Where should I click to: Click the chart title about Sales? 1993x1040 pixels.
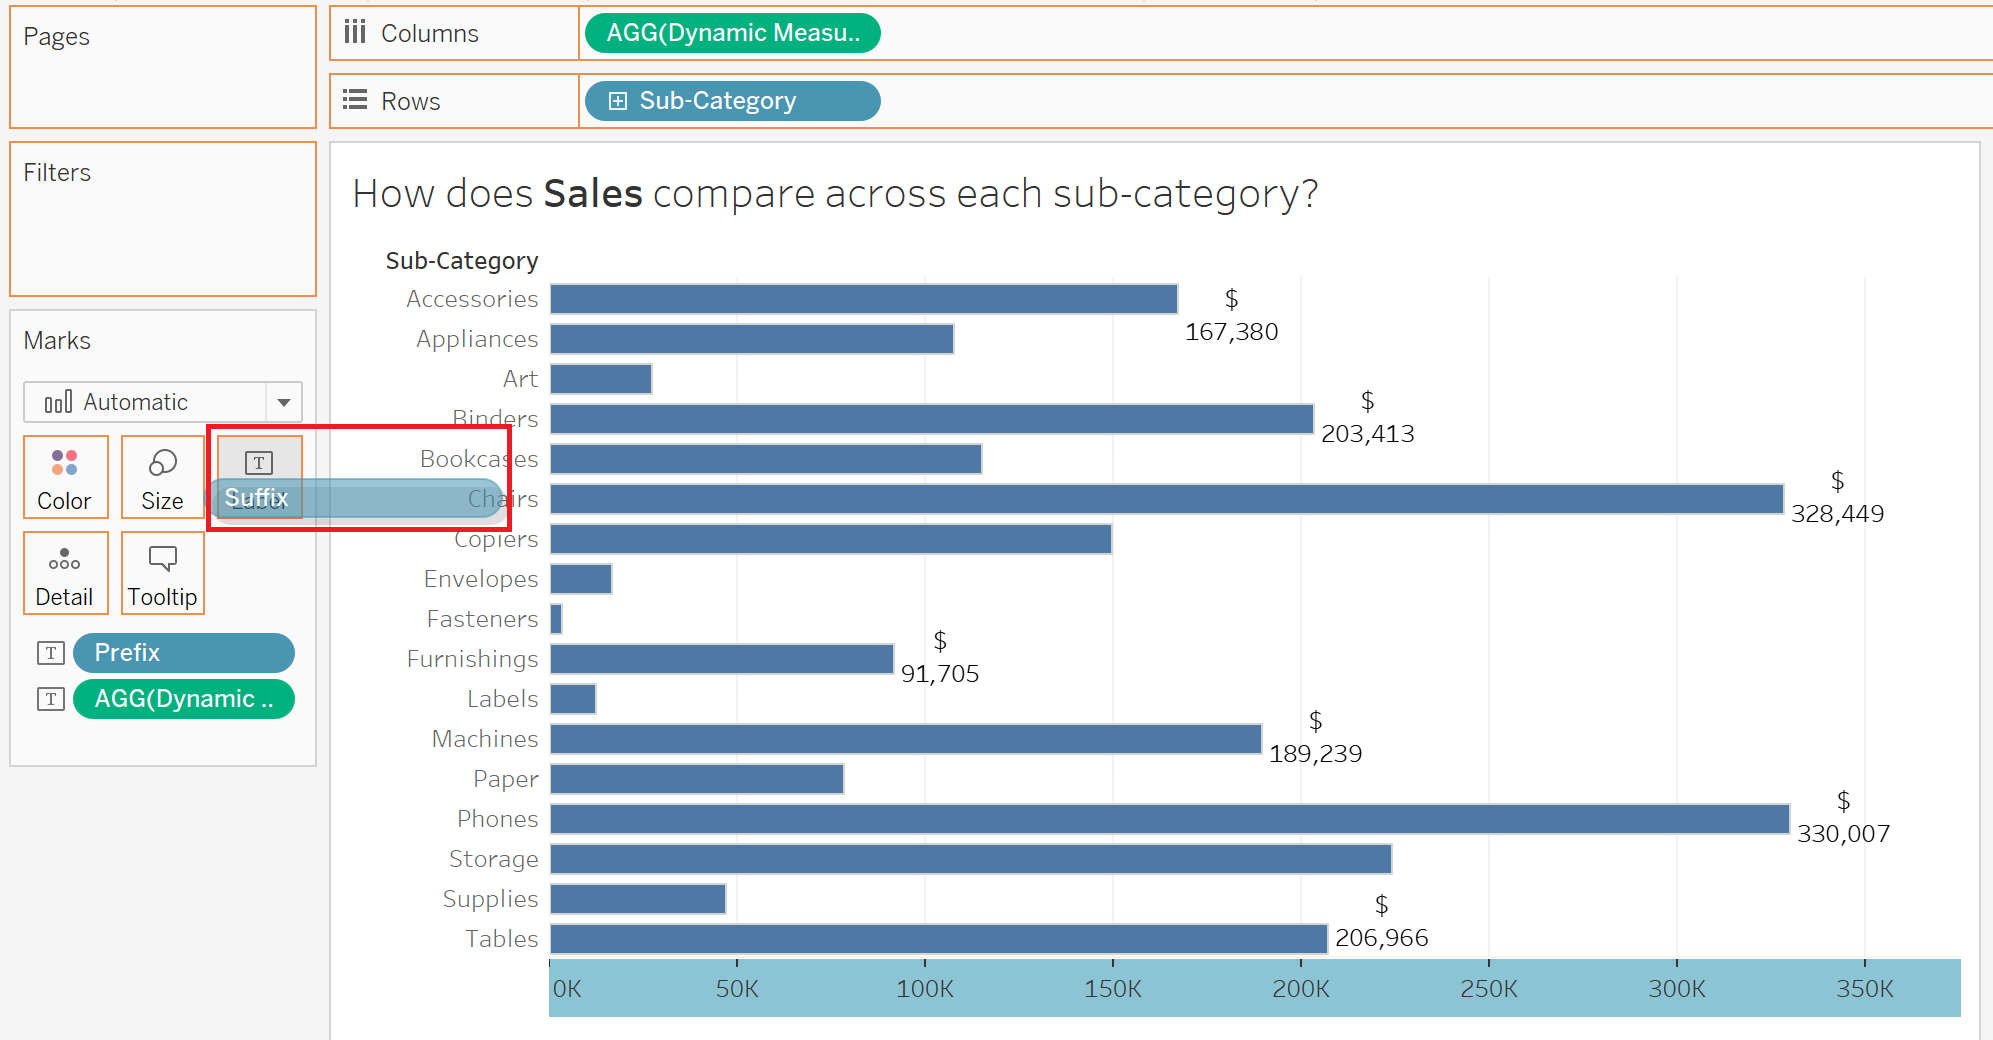835,194
